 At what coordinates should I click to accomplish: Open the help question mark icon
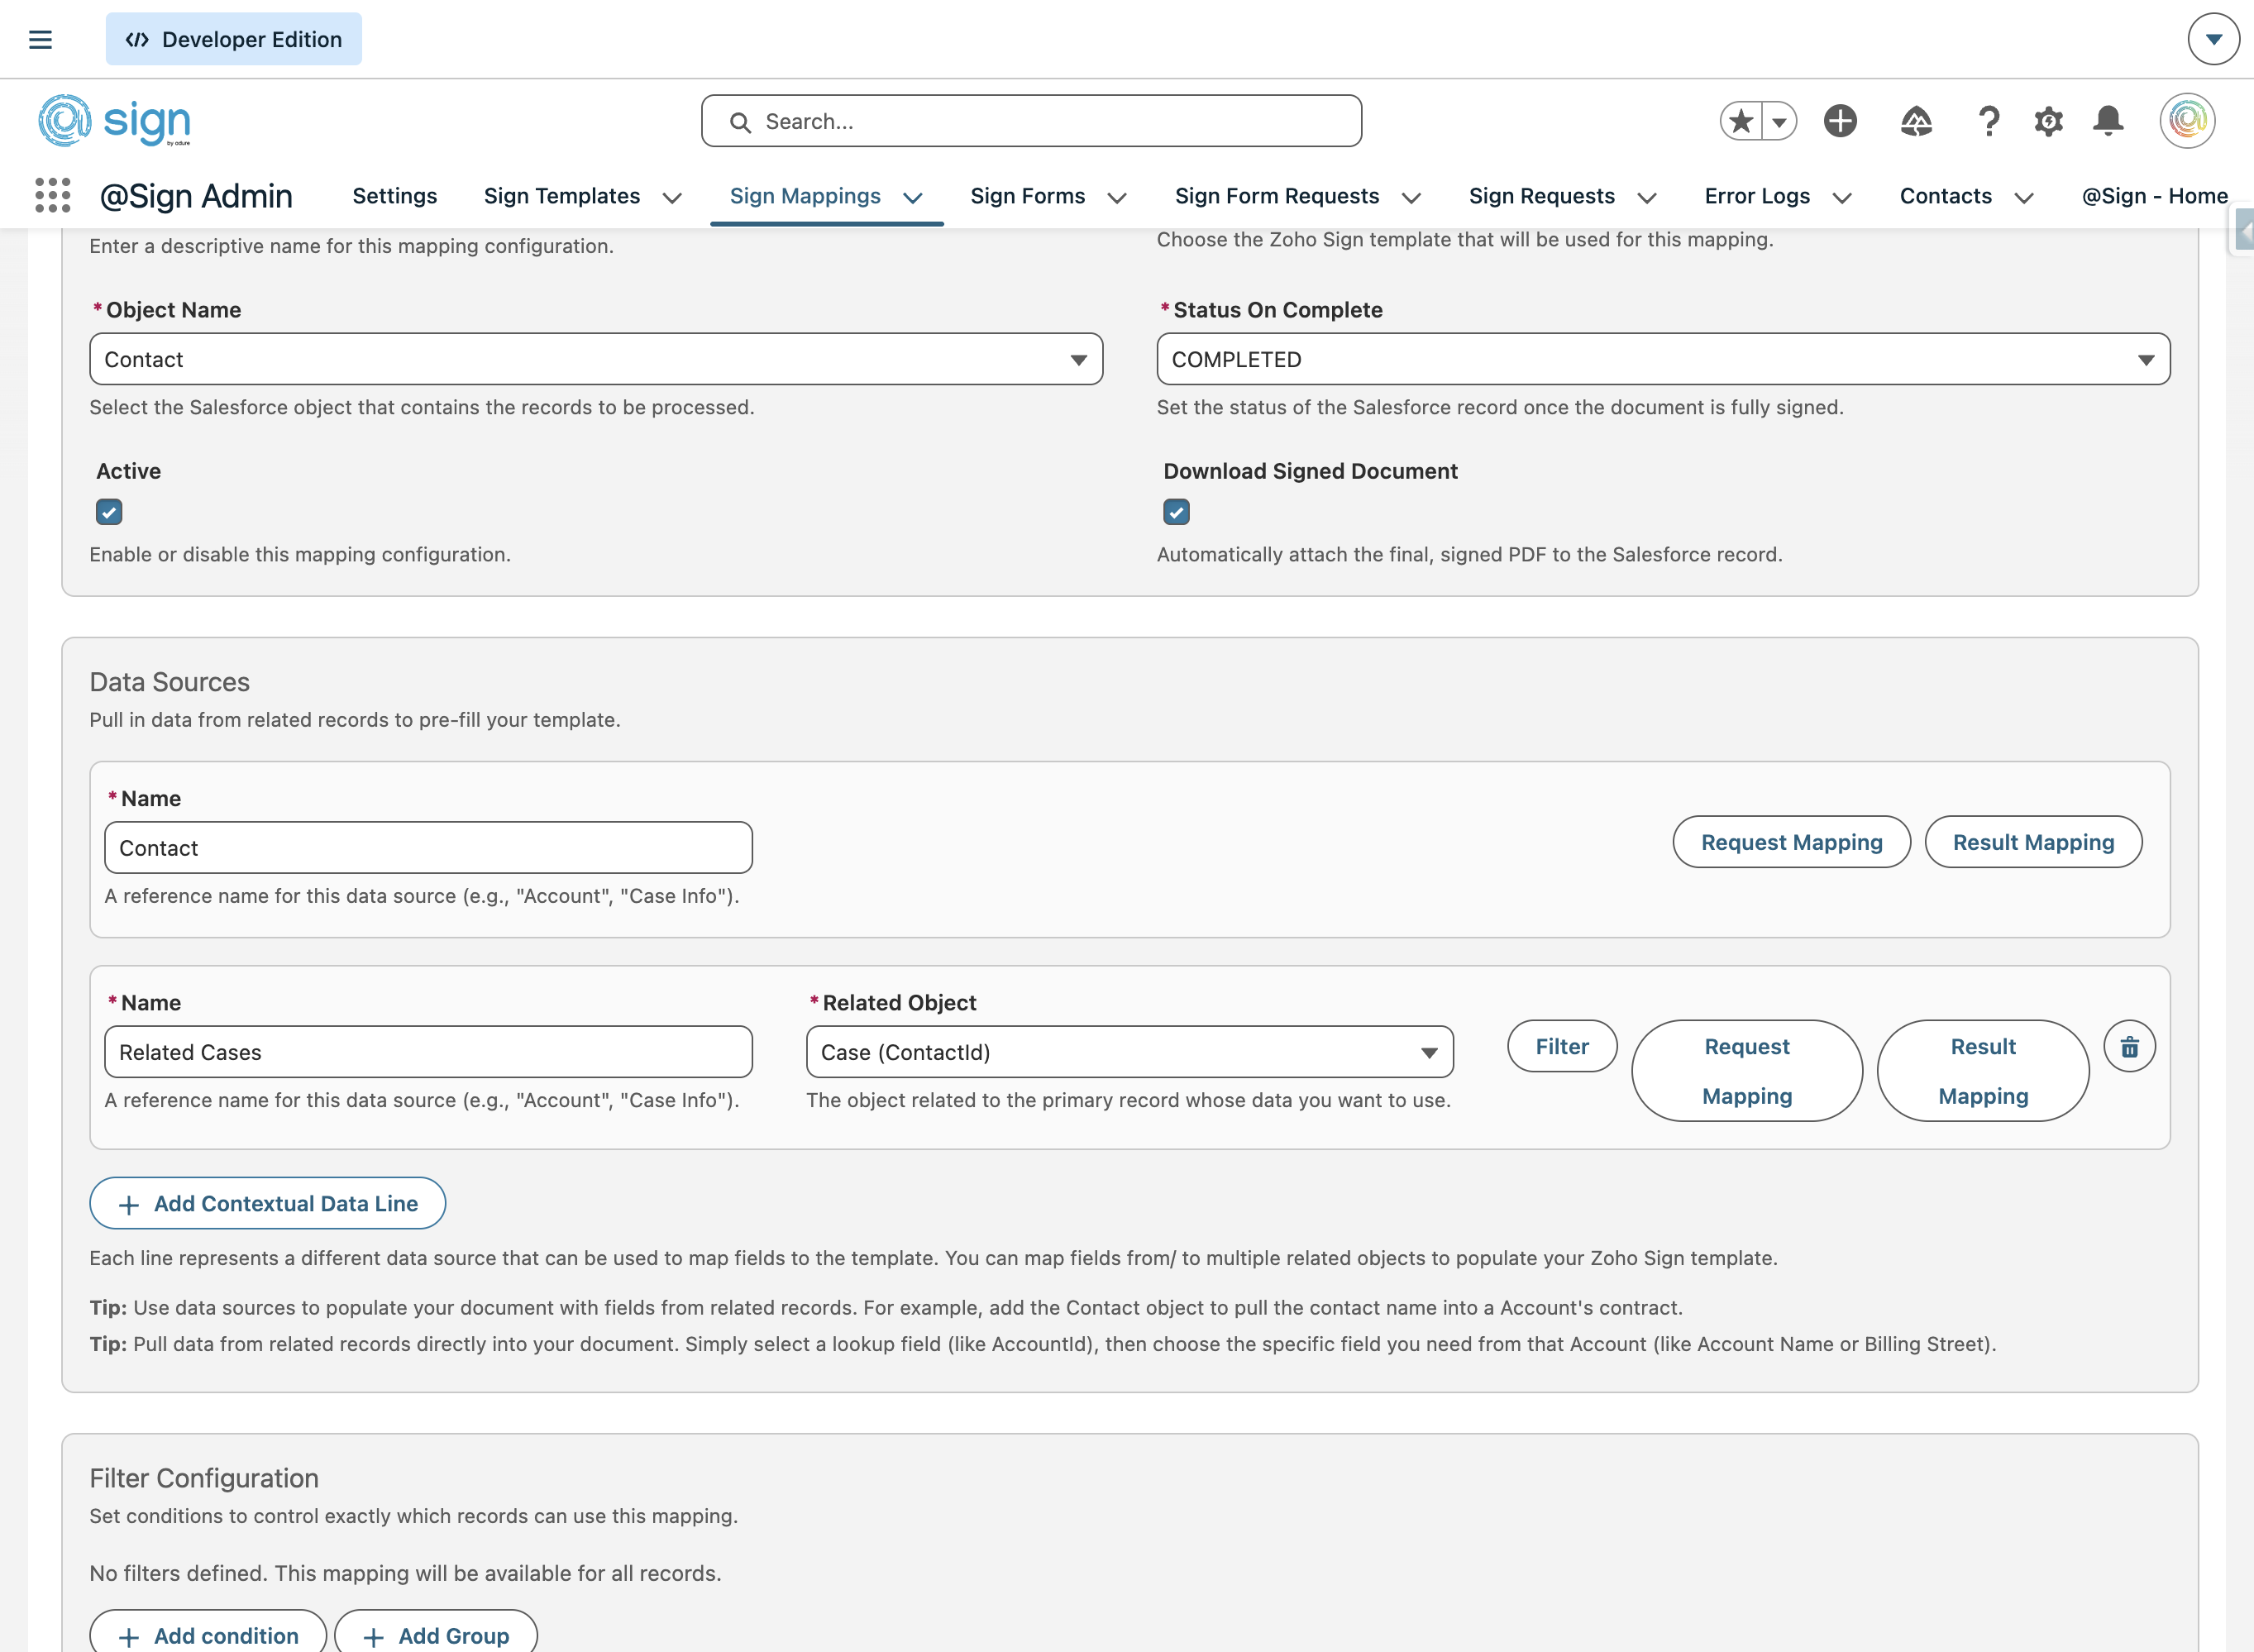point(1988,121)
